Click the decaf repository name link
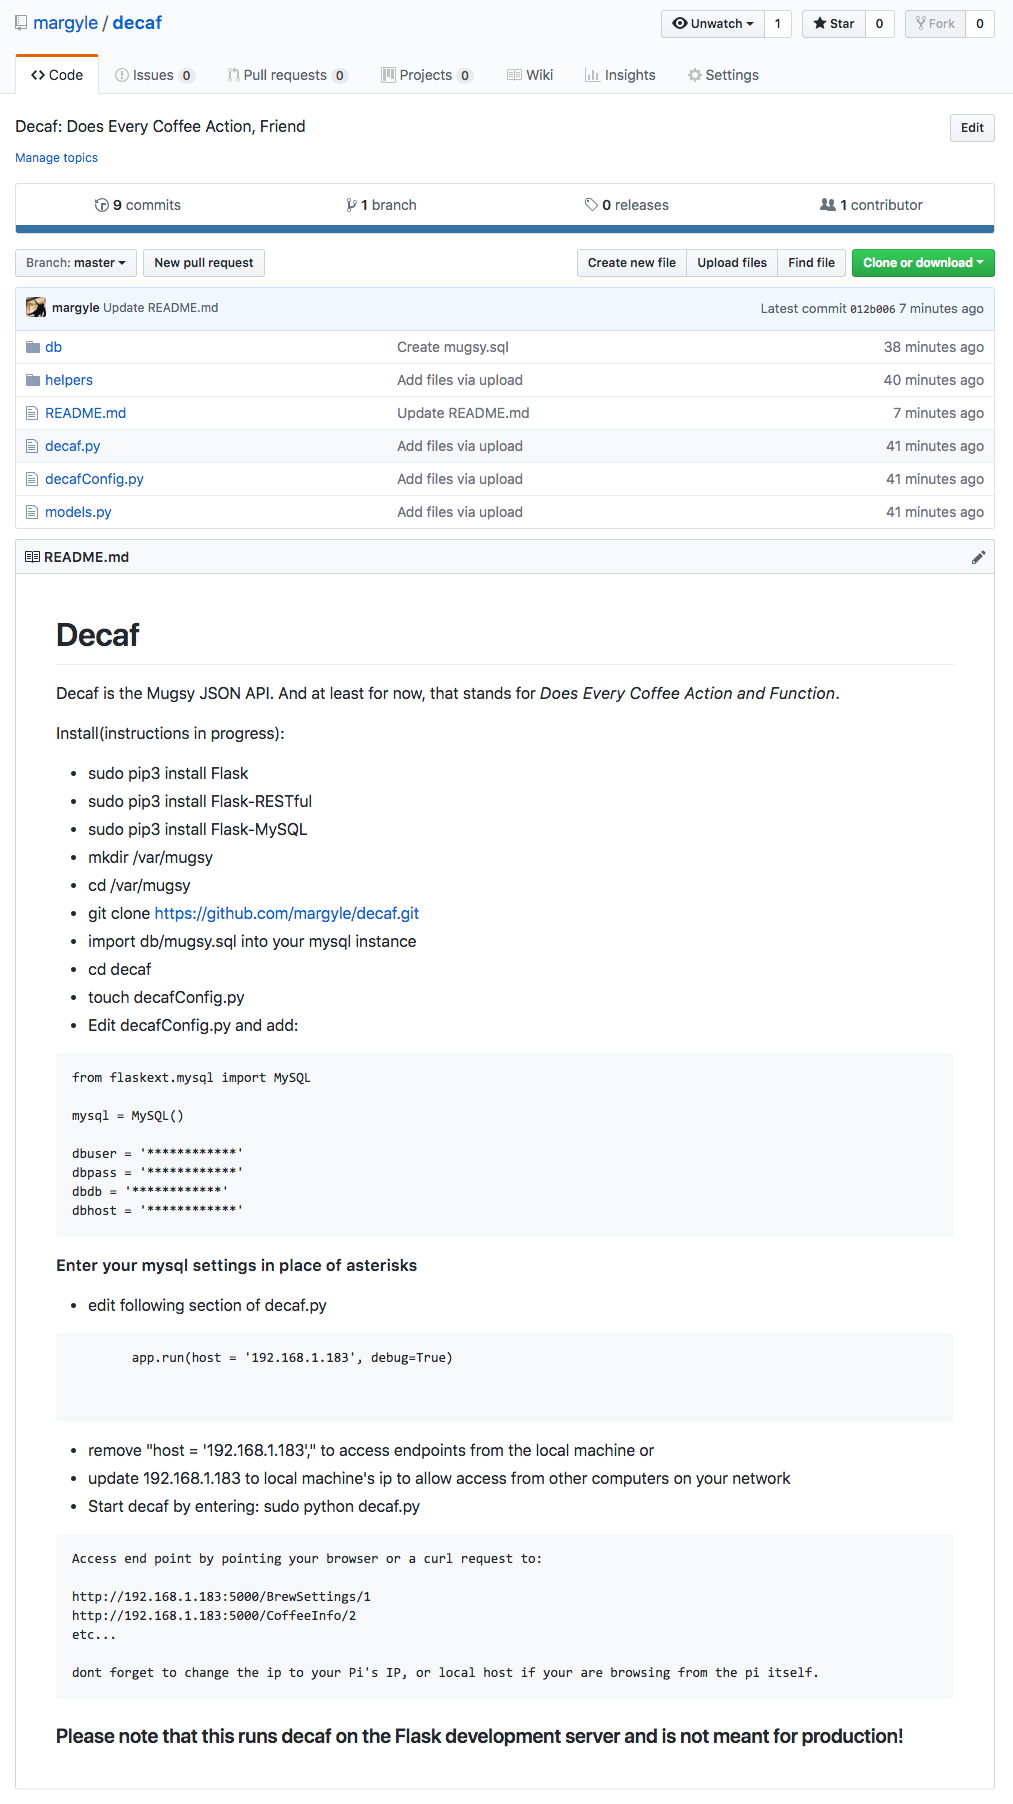The image size is (1013, 1804). (137, 23)
